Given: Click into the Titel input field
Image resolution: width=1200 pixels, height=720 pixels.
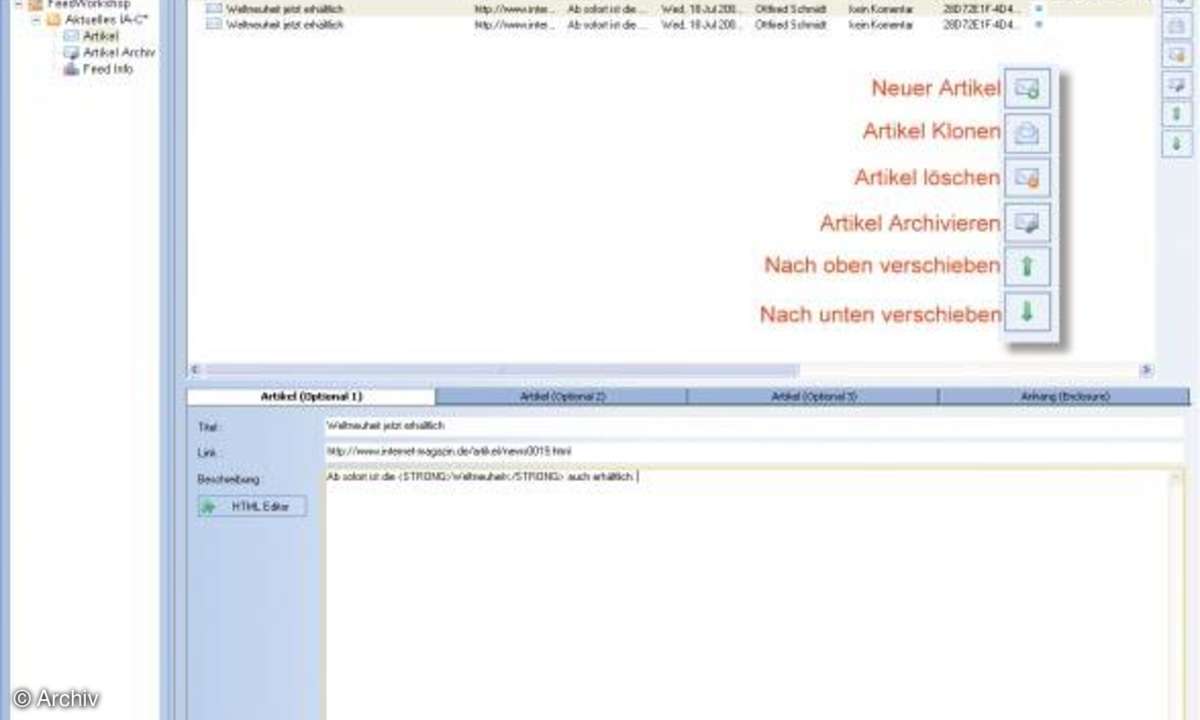Looking at the screenshot, I should 750,426.
